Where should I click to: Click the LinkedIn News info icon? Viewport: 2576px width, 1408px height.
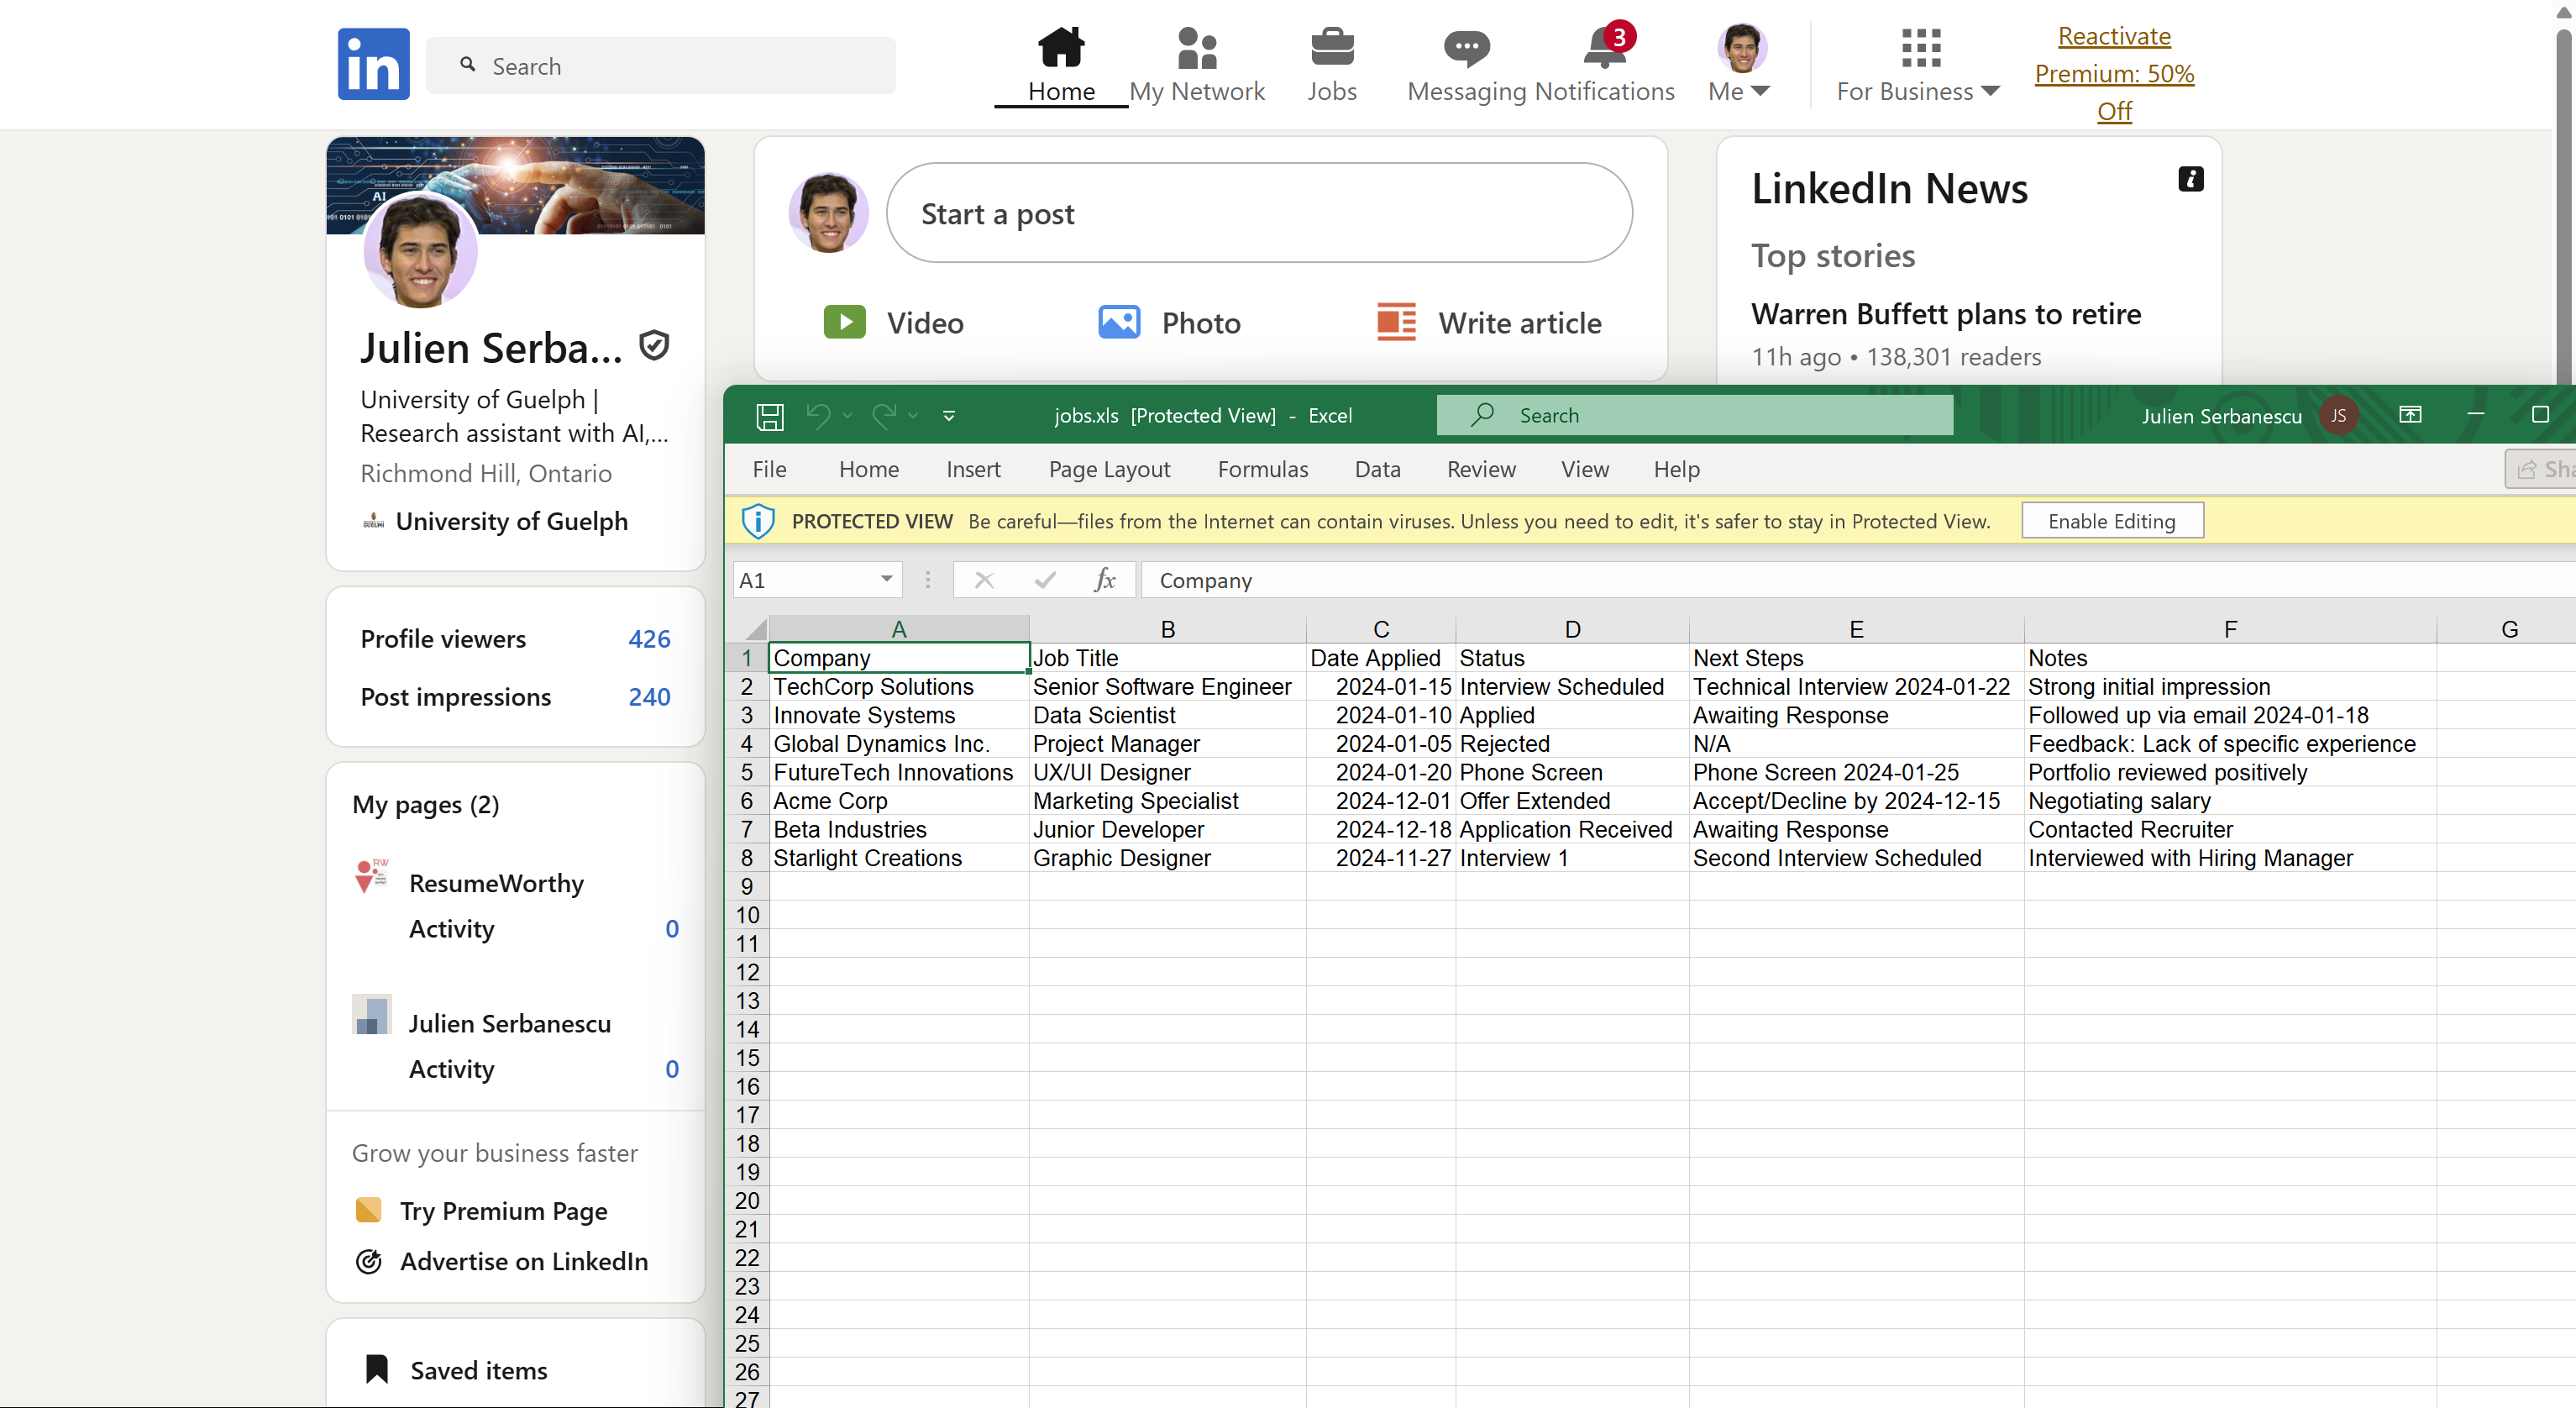tap(2190, 179)
